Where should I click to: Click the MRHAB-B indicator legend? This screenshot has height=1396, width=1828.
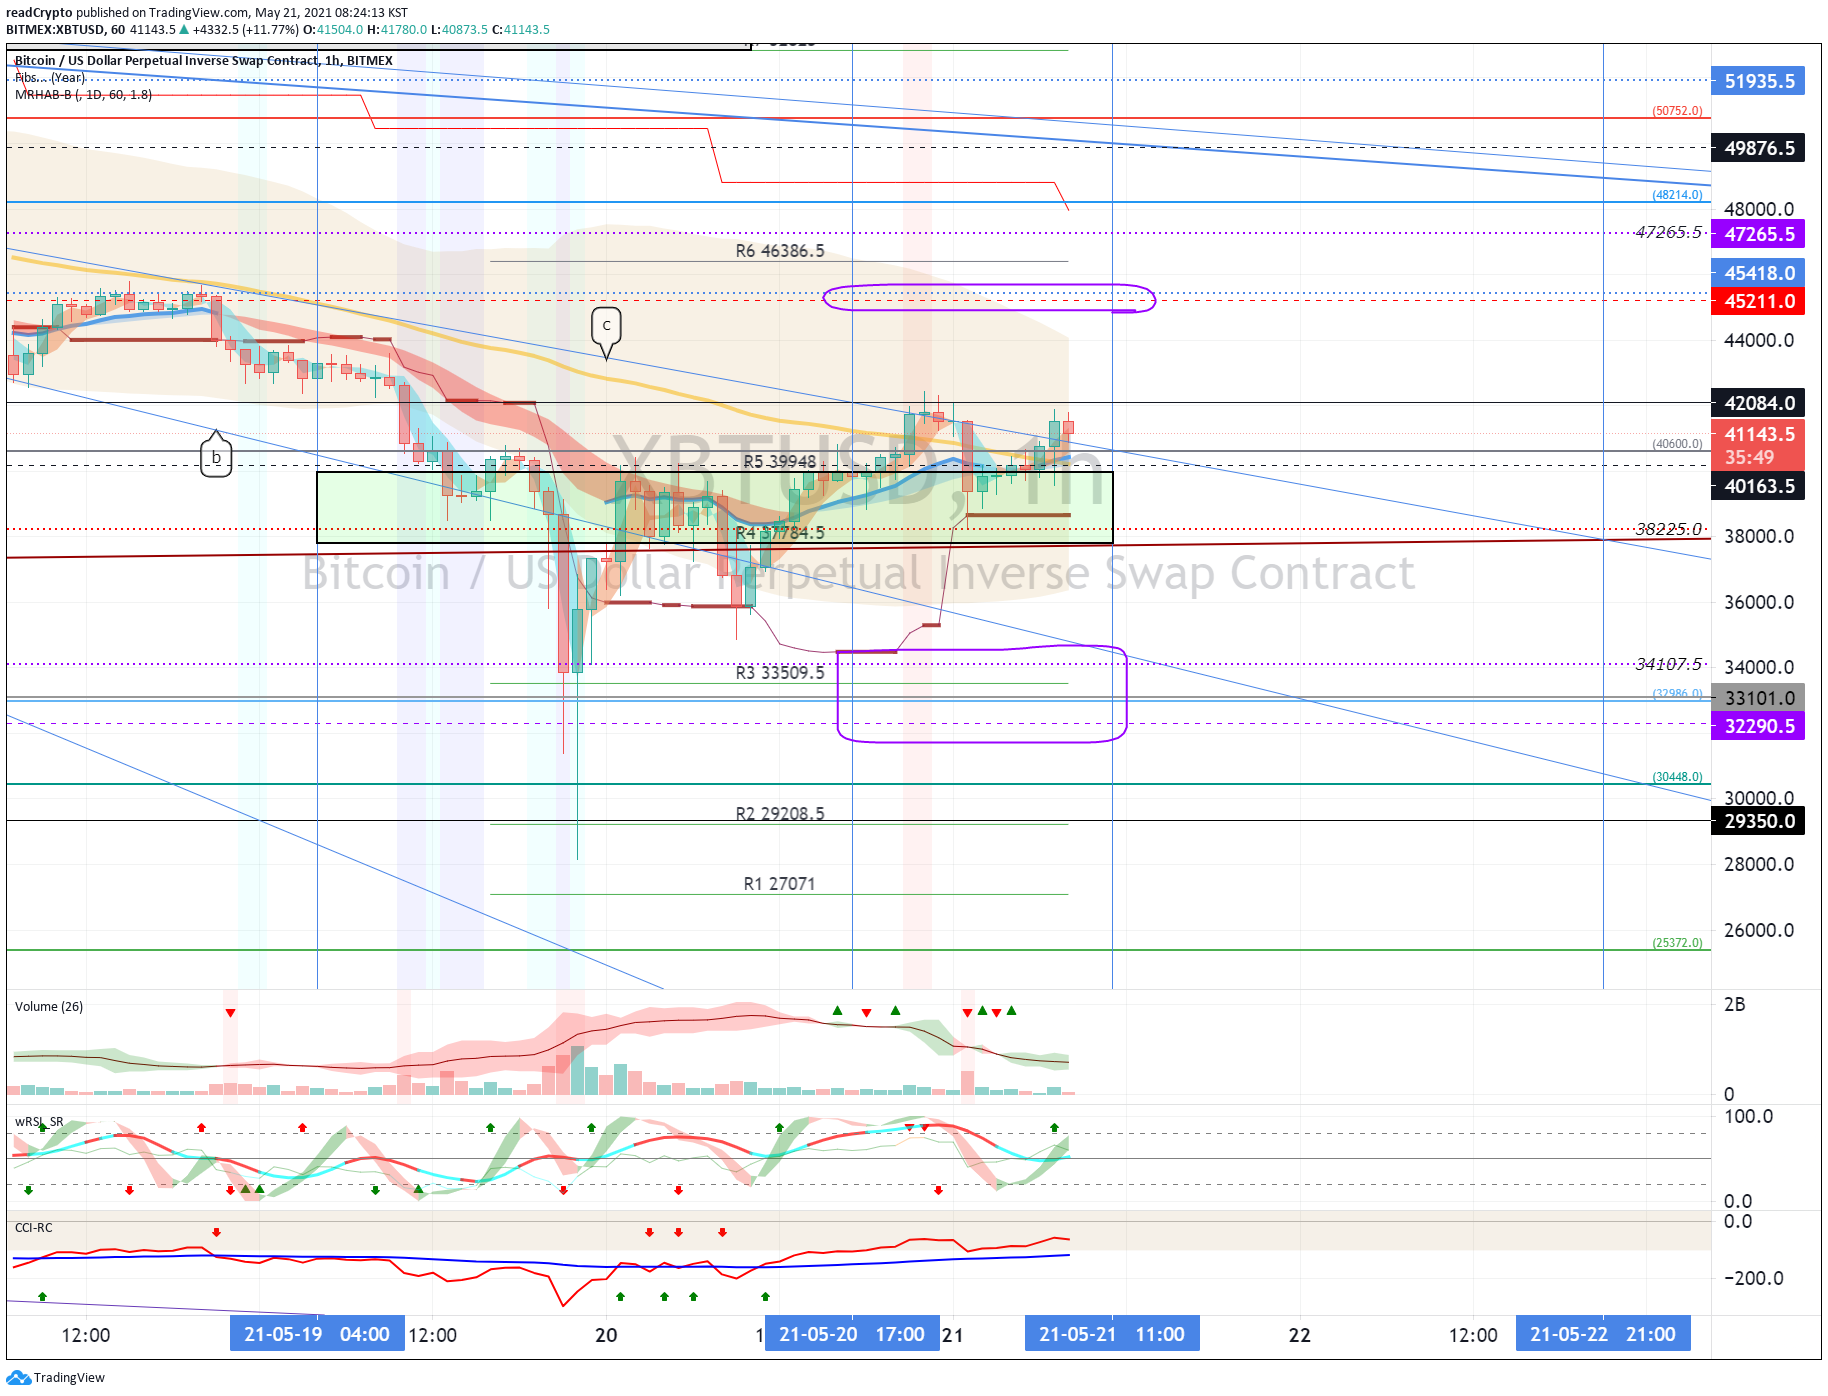(83, 95)
